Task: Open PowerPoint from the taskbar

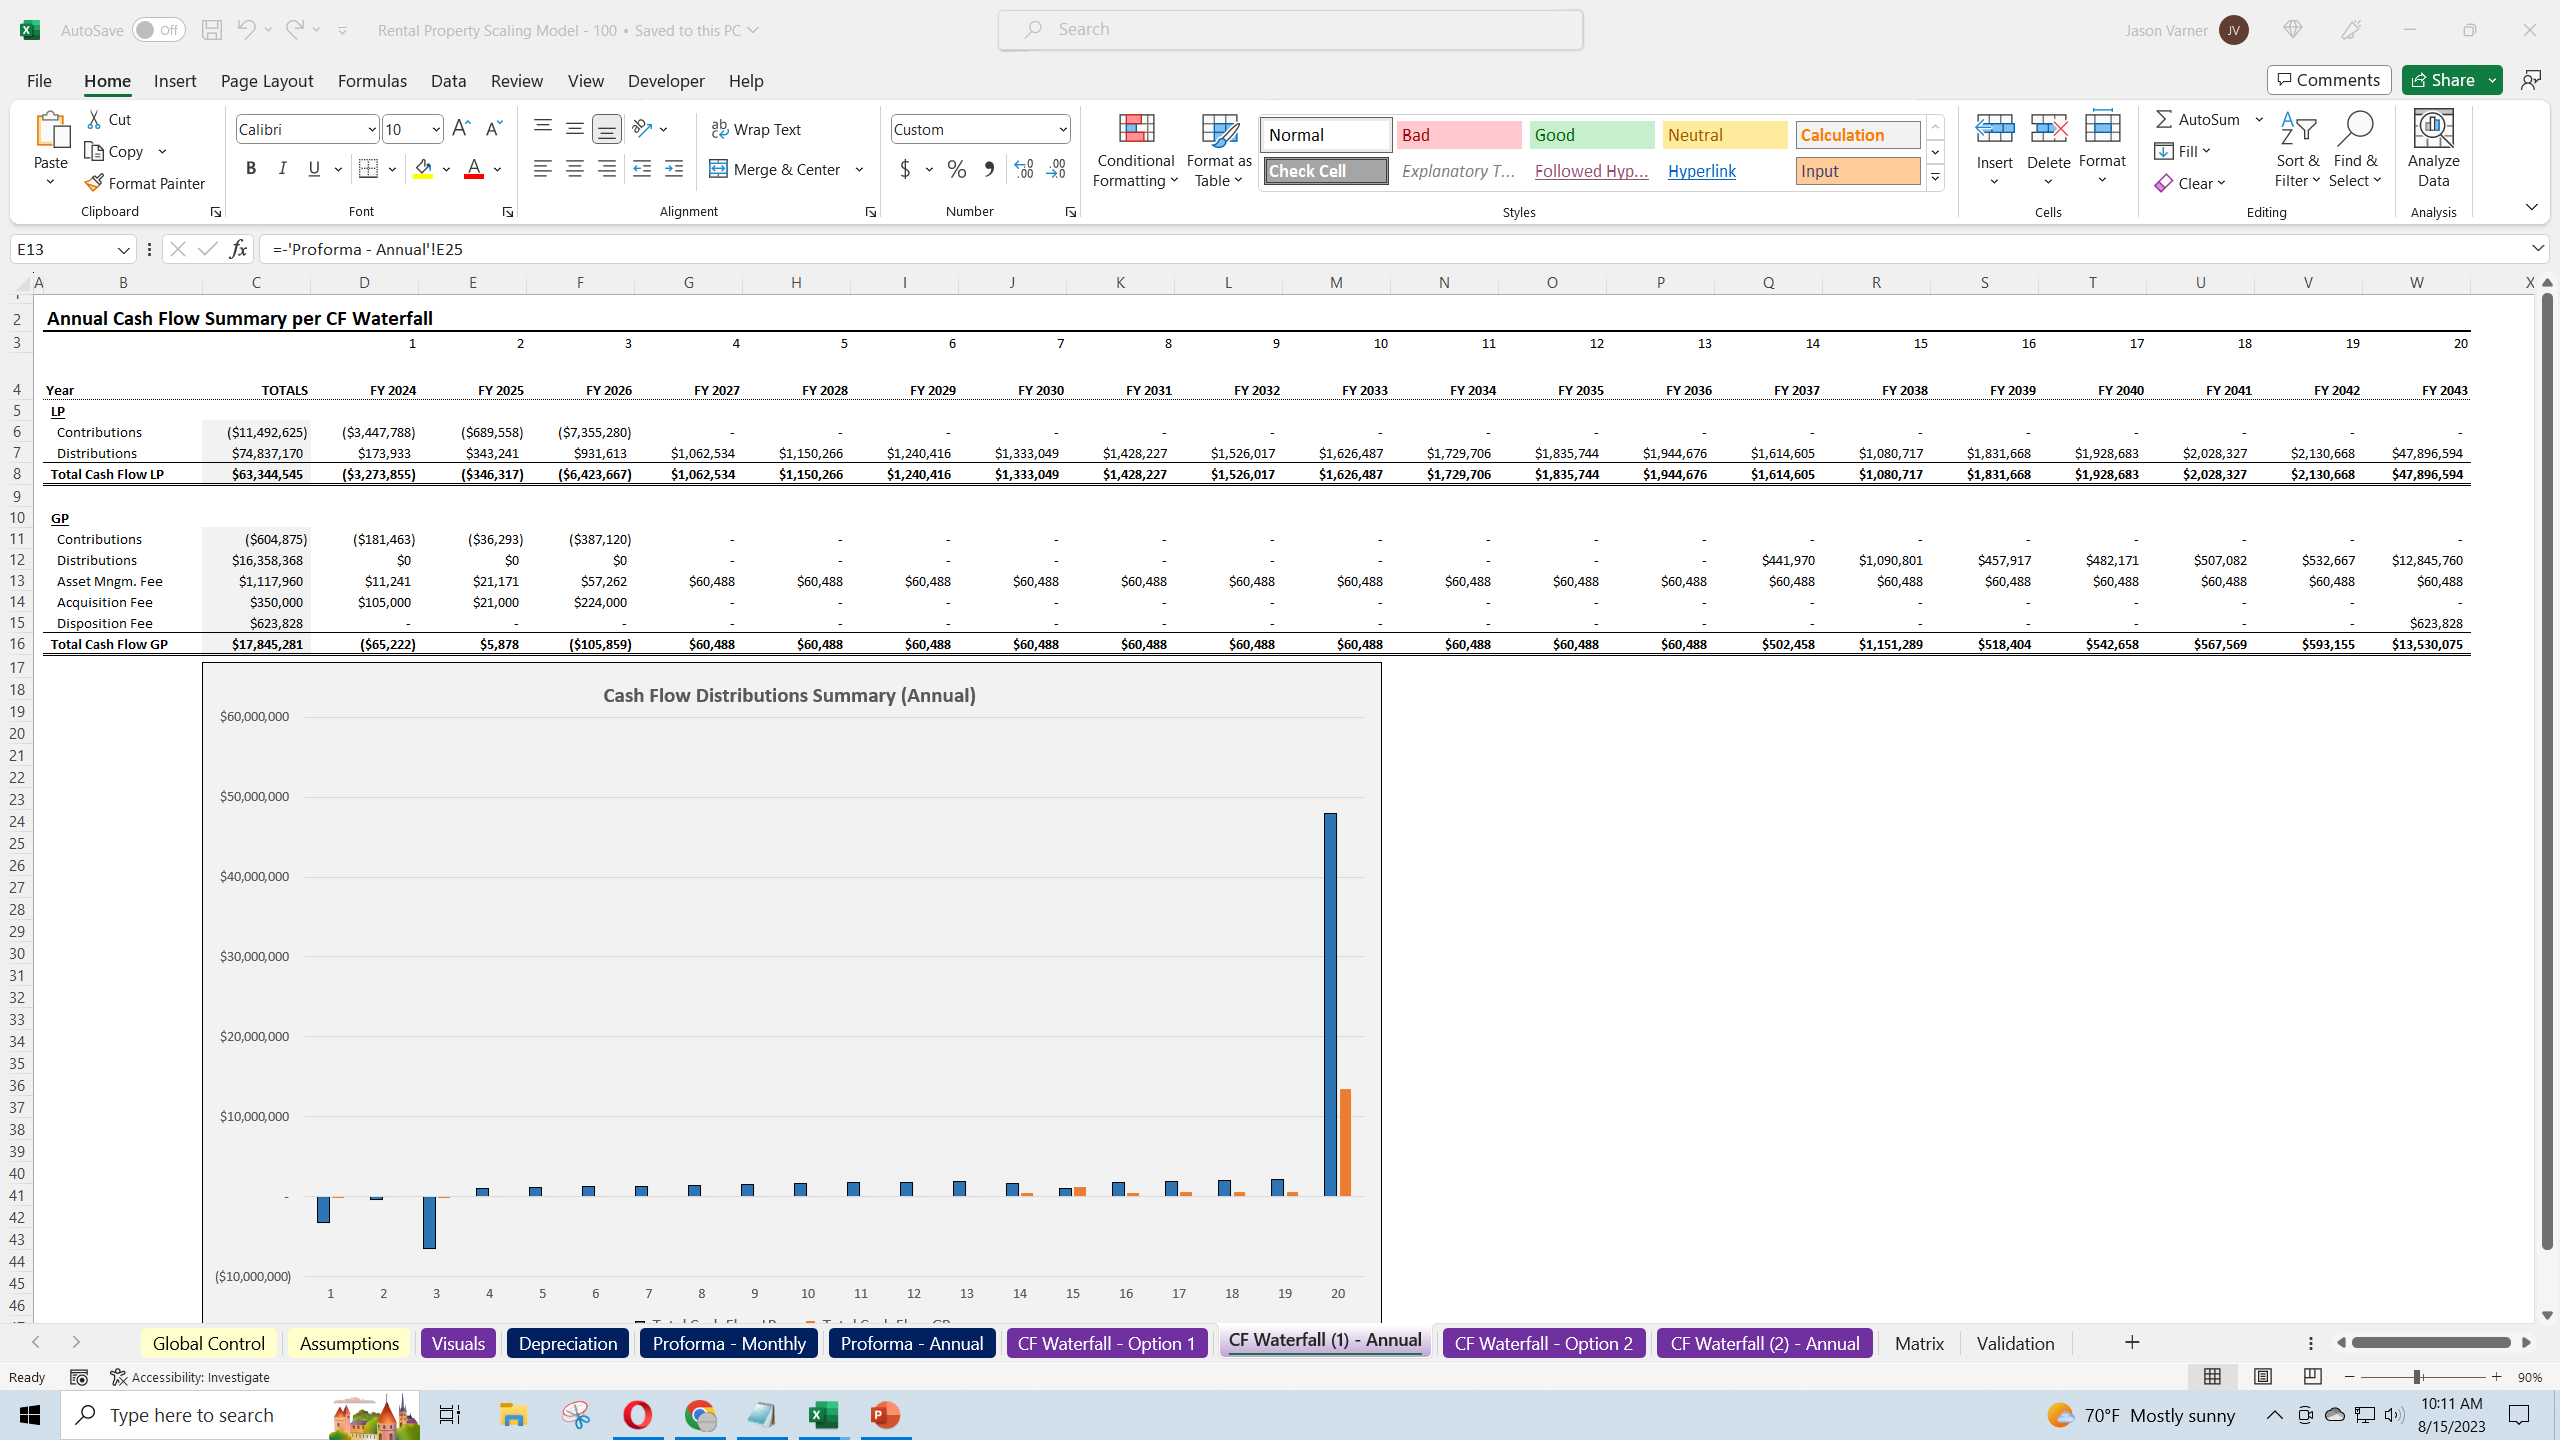Action: coord(885,1415)
